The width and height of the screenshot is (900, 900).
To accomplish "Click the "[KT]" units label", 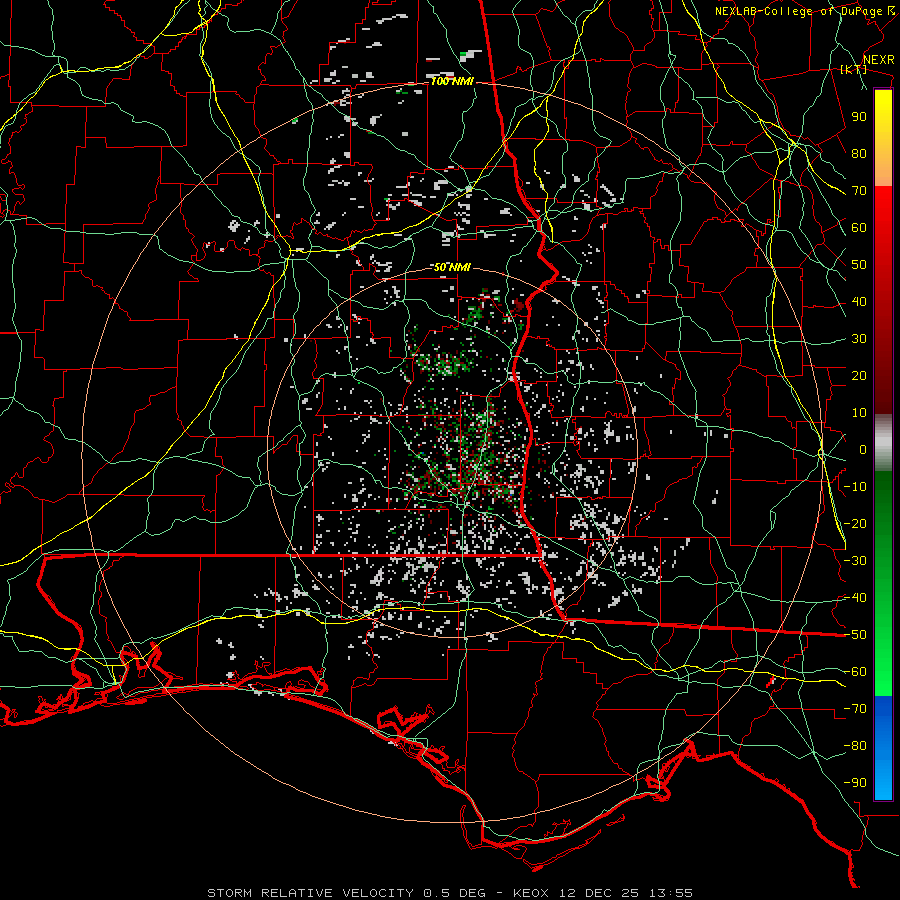I will (x=853, y=69).
